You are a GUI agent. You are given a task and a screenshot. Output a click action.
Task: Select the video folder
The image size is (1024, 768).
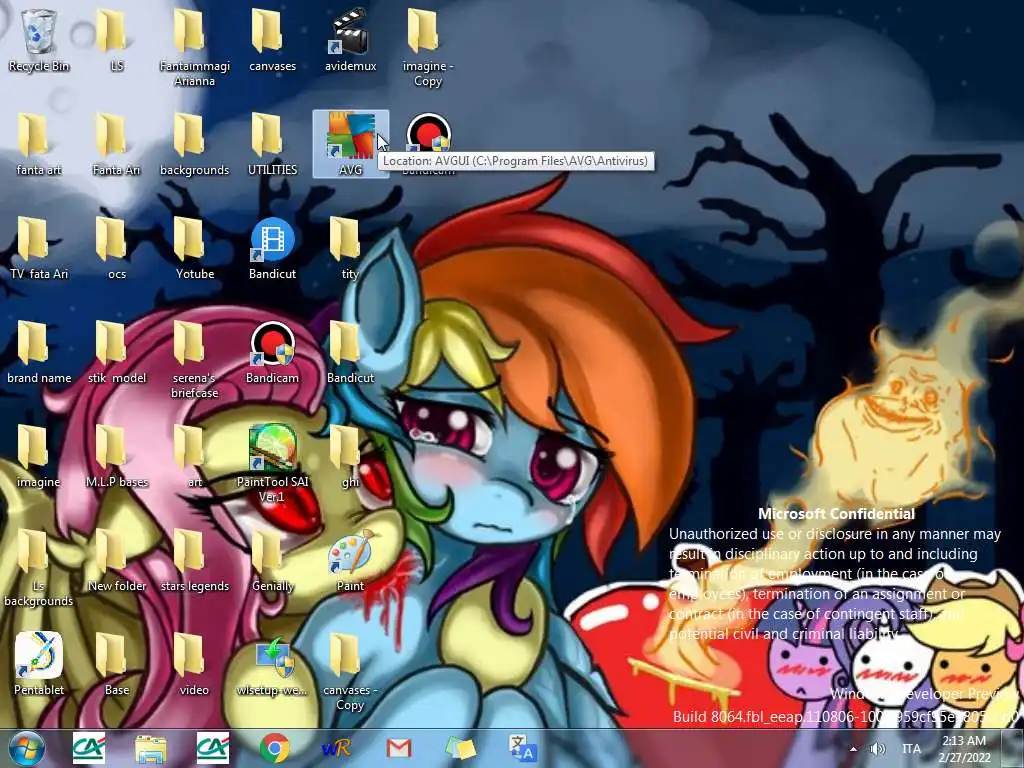coord(195,664)
